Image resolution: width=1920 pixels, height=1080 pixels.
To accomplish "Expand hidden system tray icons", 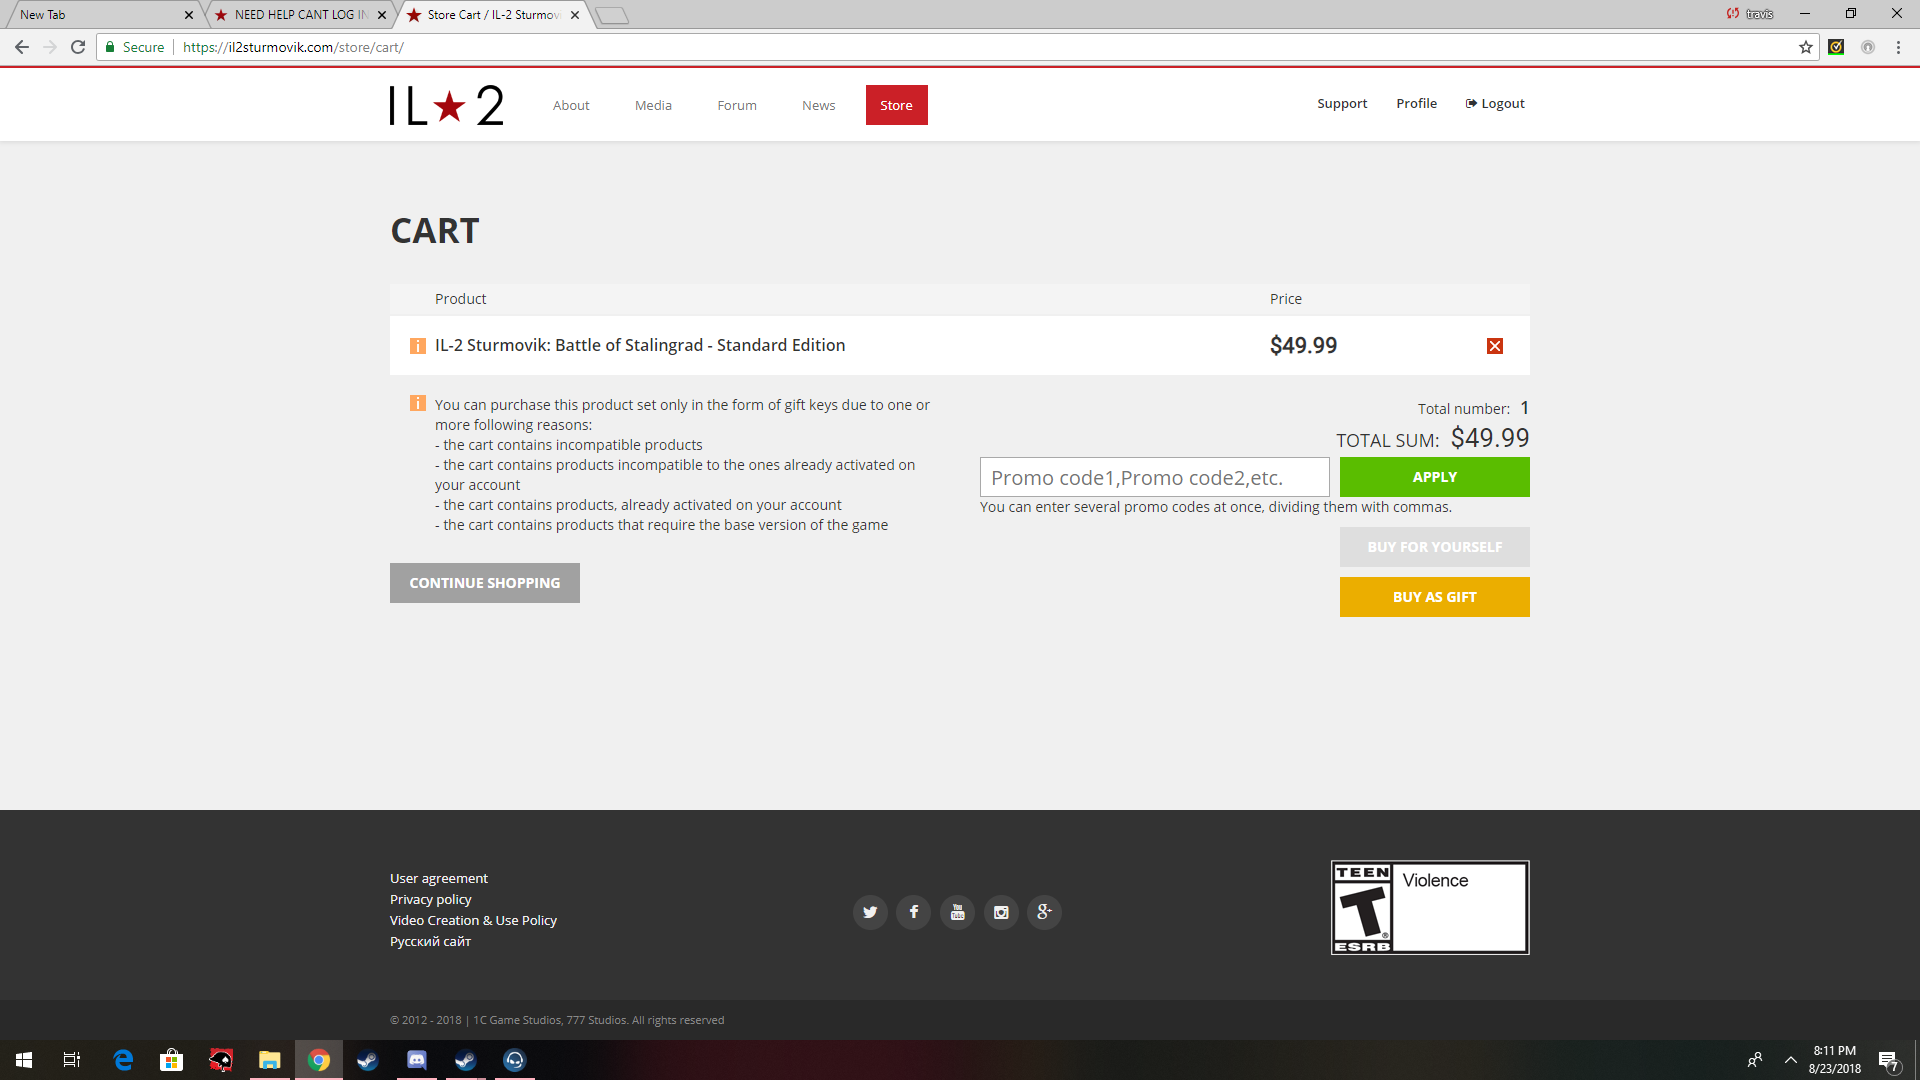I will point(1791,1060).
